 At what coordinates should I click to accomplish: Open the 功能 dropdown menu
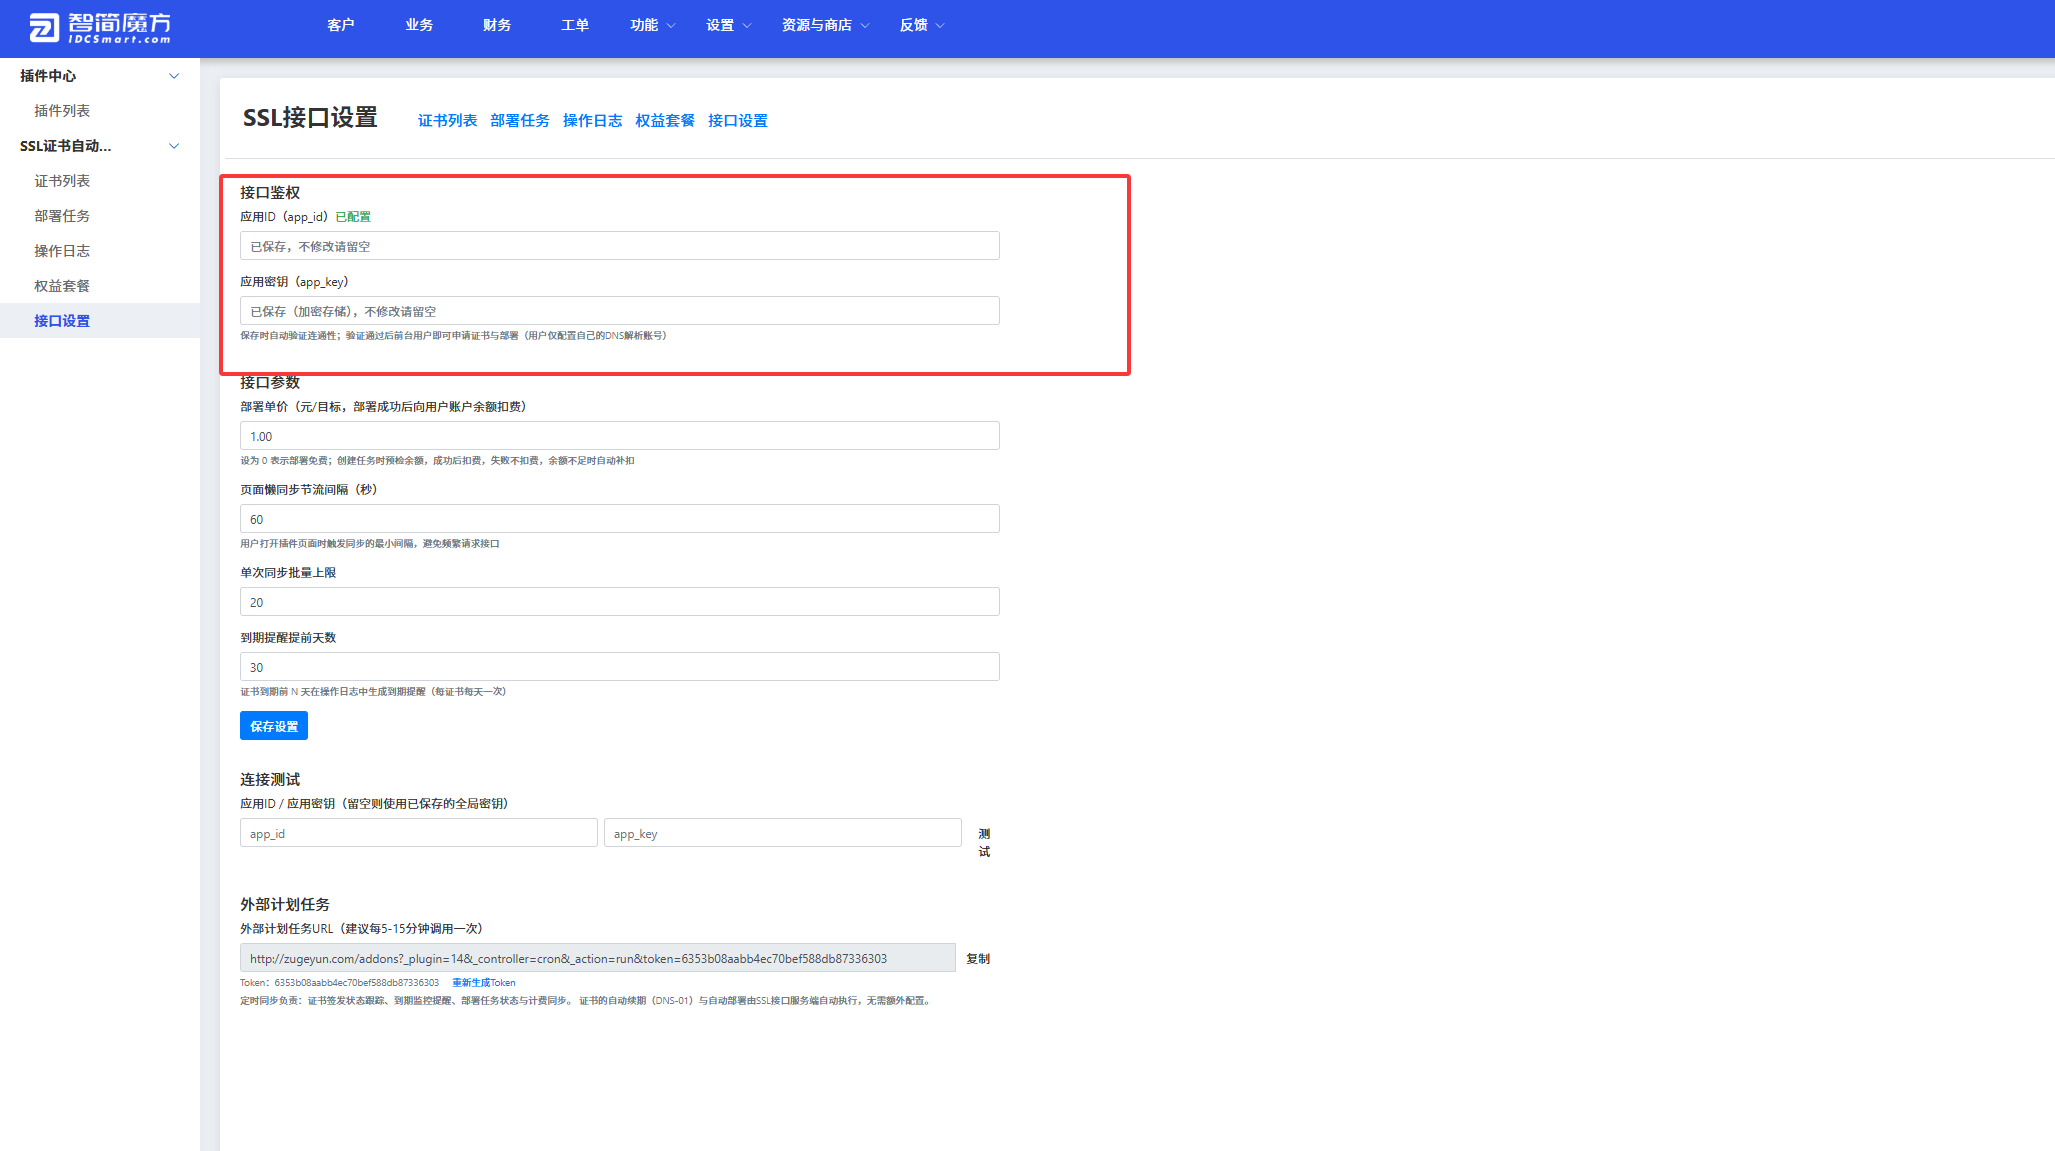653,25
